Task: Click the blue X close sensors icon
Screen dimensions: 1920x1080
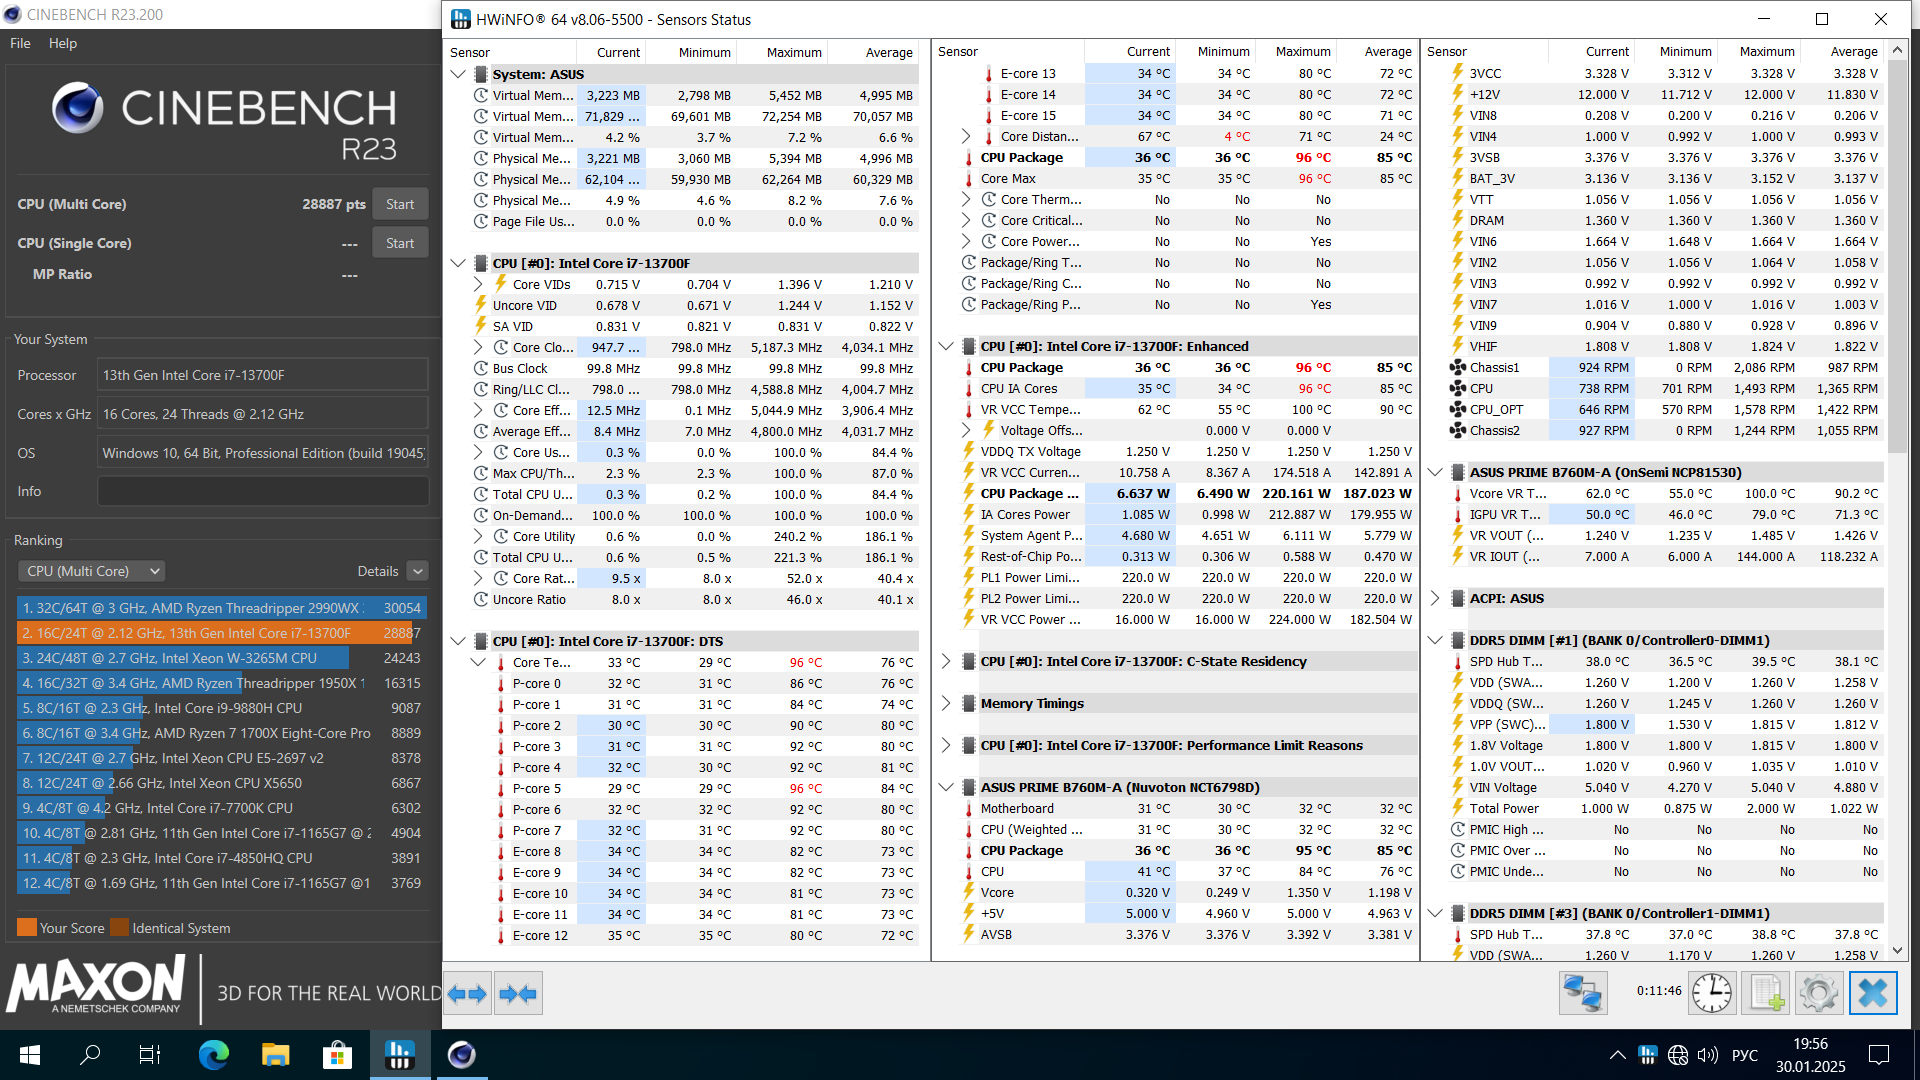Action: pyautogui.click(x=1872, y=994)
